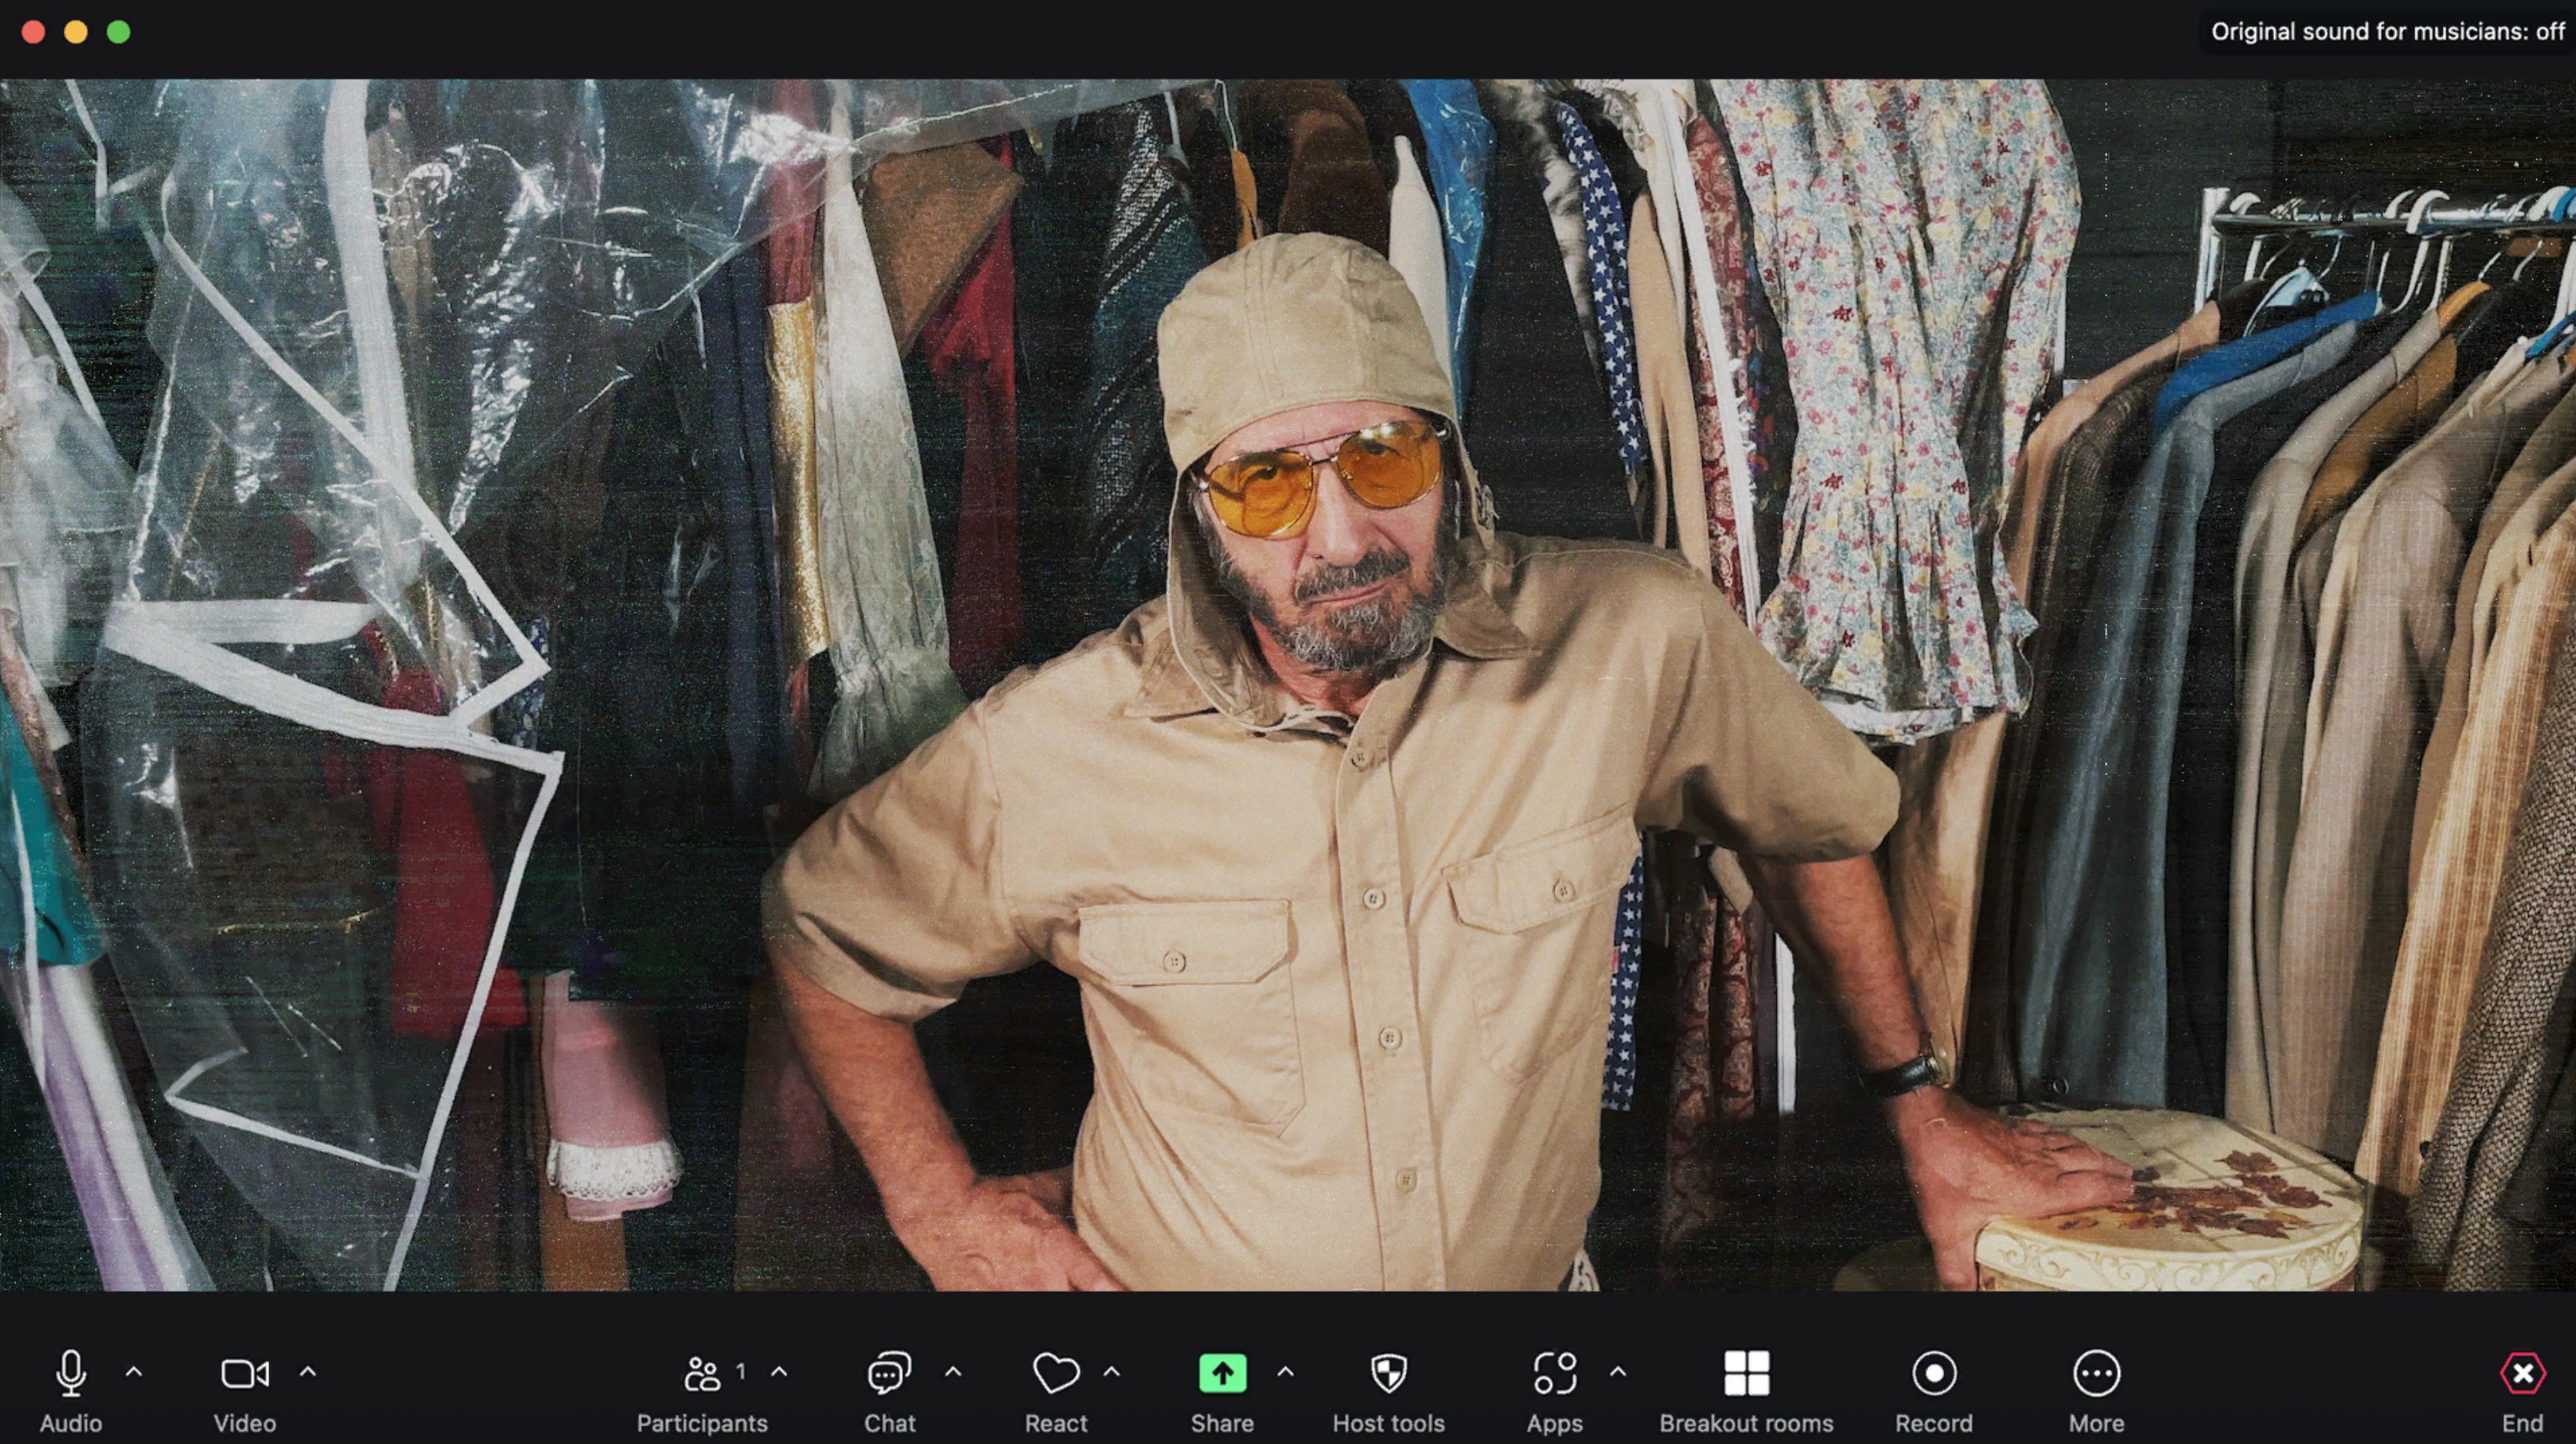Open video settings chevron menu

point(308,1372)
